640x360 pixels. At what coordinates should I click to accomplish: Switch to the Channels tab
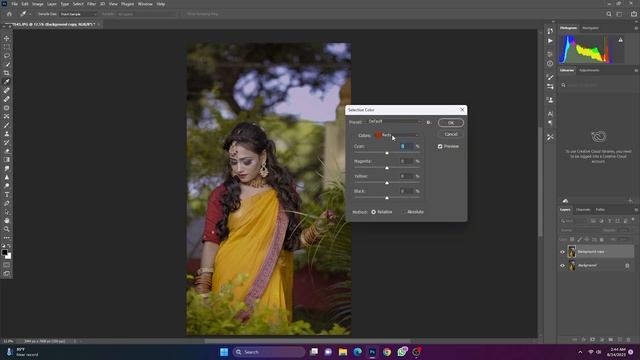point(583,210)
